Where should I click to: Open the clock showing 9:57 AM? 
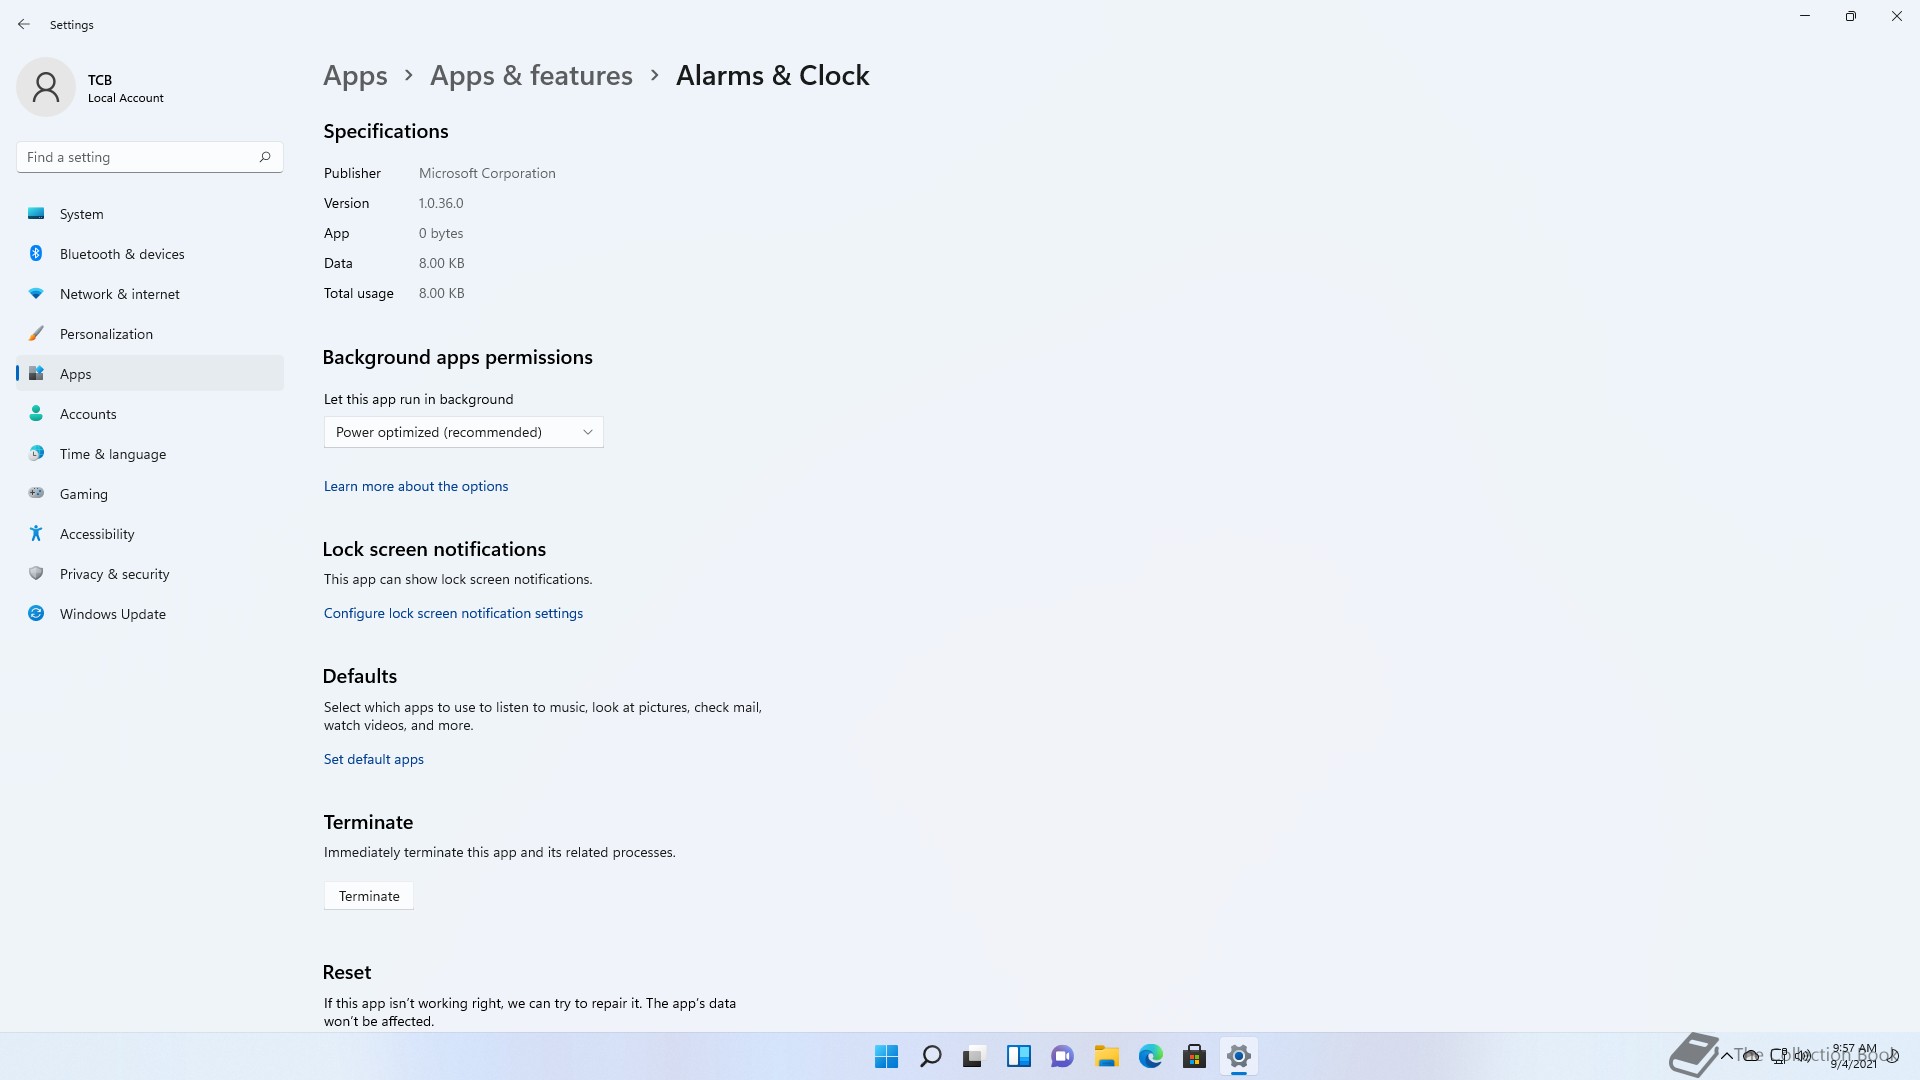1854,1056
